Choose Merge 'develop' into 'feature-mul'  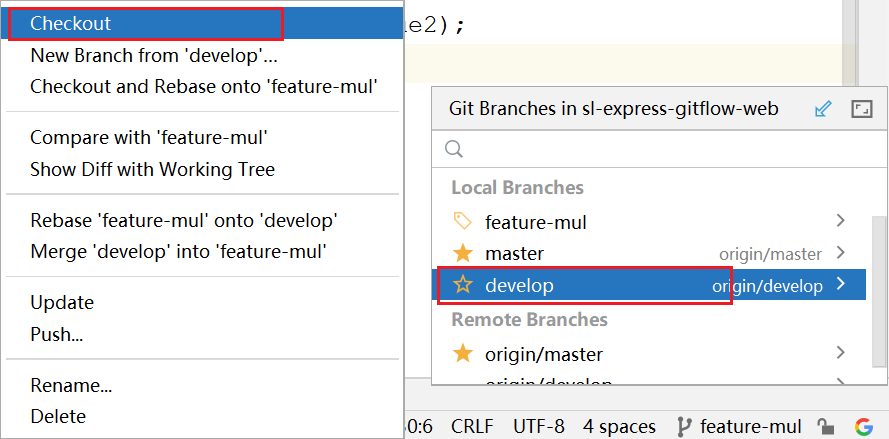[178, 251]
